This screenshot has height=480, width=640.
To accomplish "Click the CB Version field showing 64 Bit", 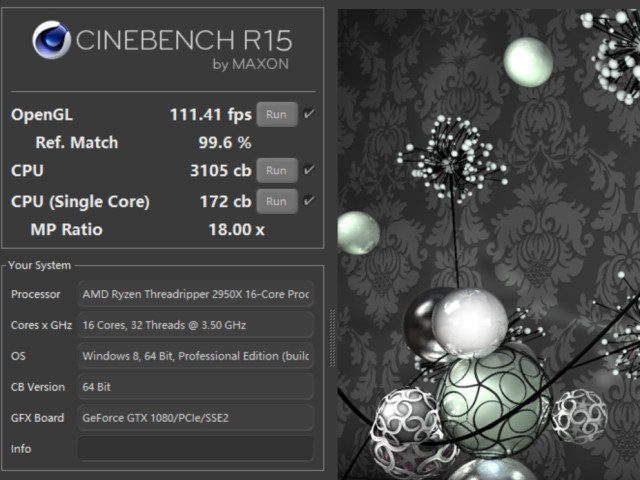I will pos(195,387).
